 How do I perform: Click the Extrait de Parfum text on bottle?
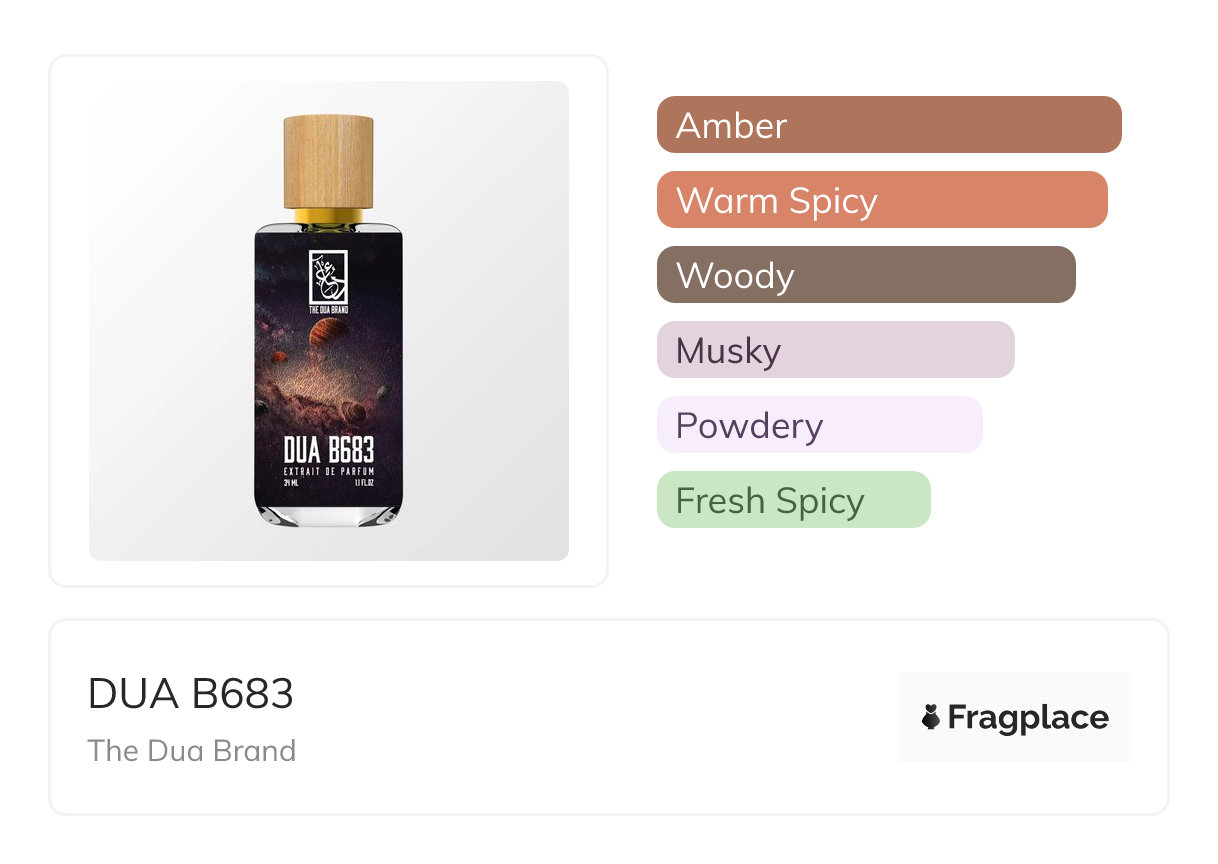329,471
